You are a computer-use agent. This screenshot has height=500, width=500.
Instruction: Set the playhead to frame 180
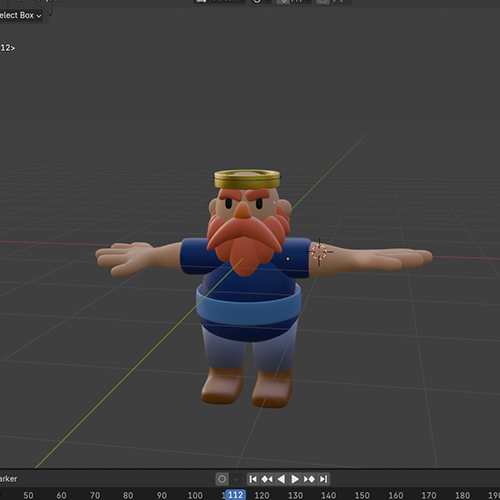click(x=462, y=495)
